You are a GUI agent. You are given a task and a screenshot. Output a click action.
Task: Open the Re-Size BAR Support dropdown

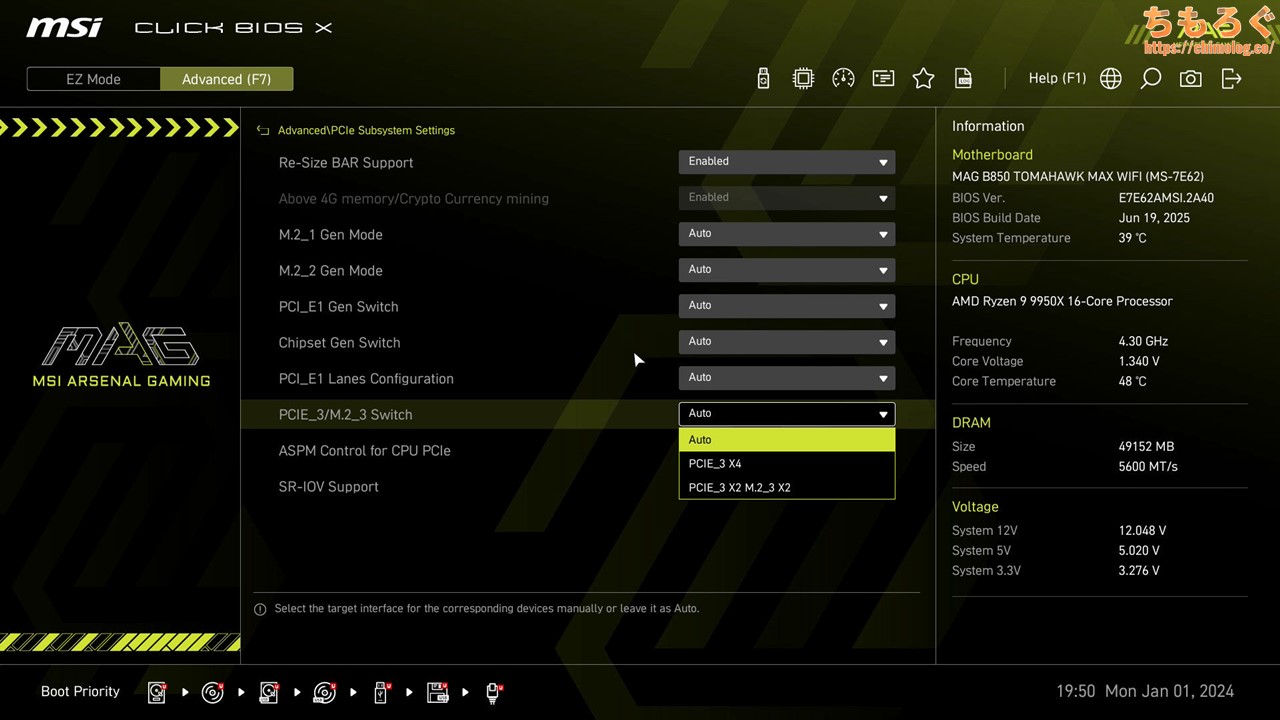[786, 162]
